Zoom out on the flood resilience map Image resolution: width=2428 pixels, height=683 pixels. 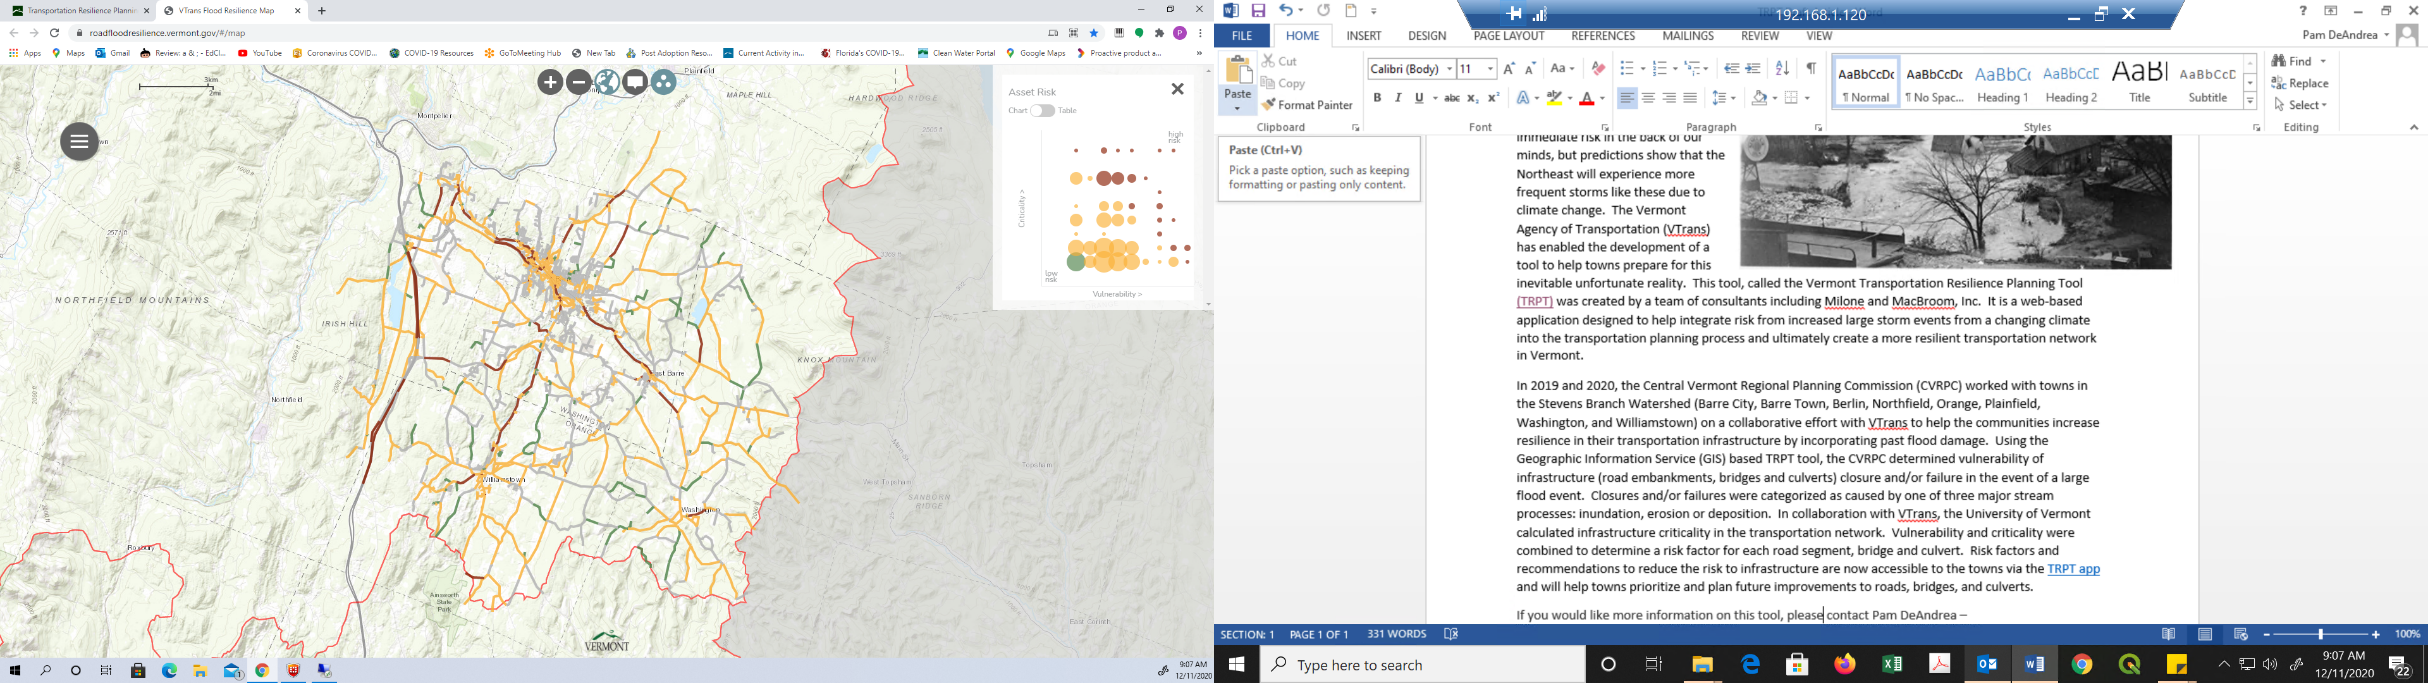point(578,82)
